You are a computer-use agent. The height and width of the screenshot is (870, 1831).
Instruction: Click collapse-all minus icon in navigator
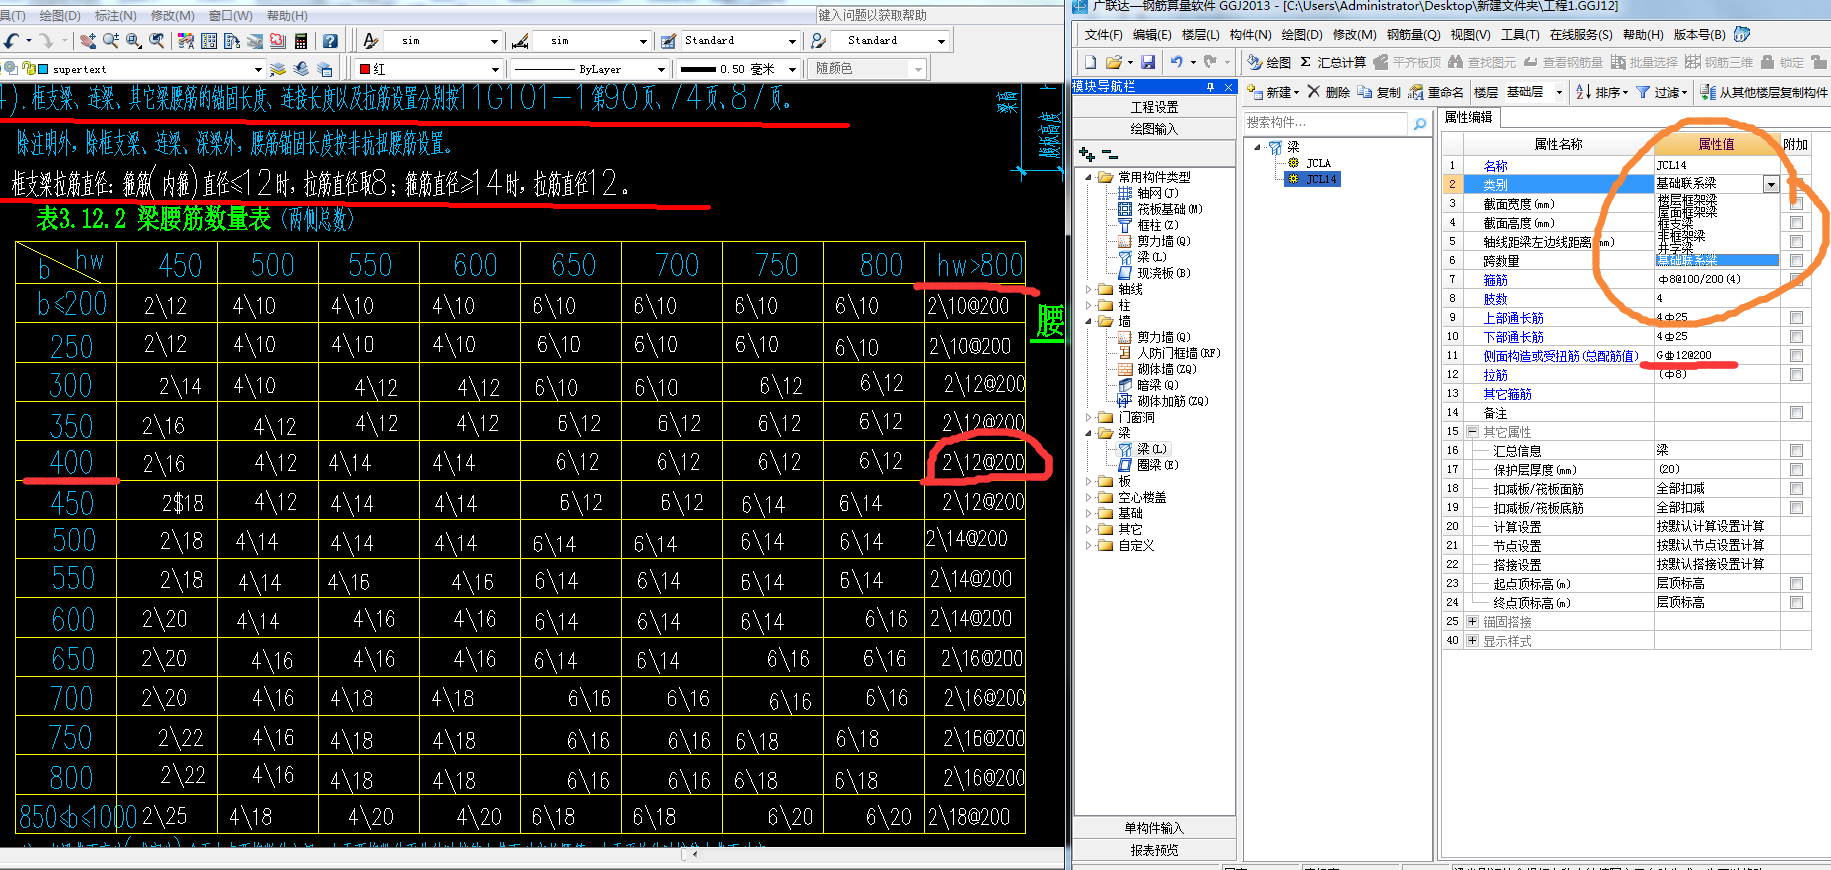[1109, 154]
